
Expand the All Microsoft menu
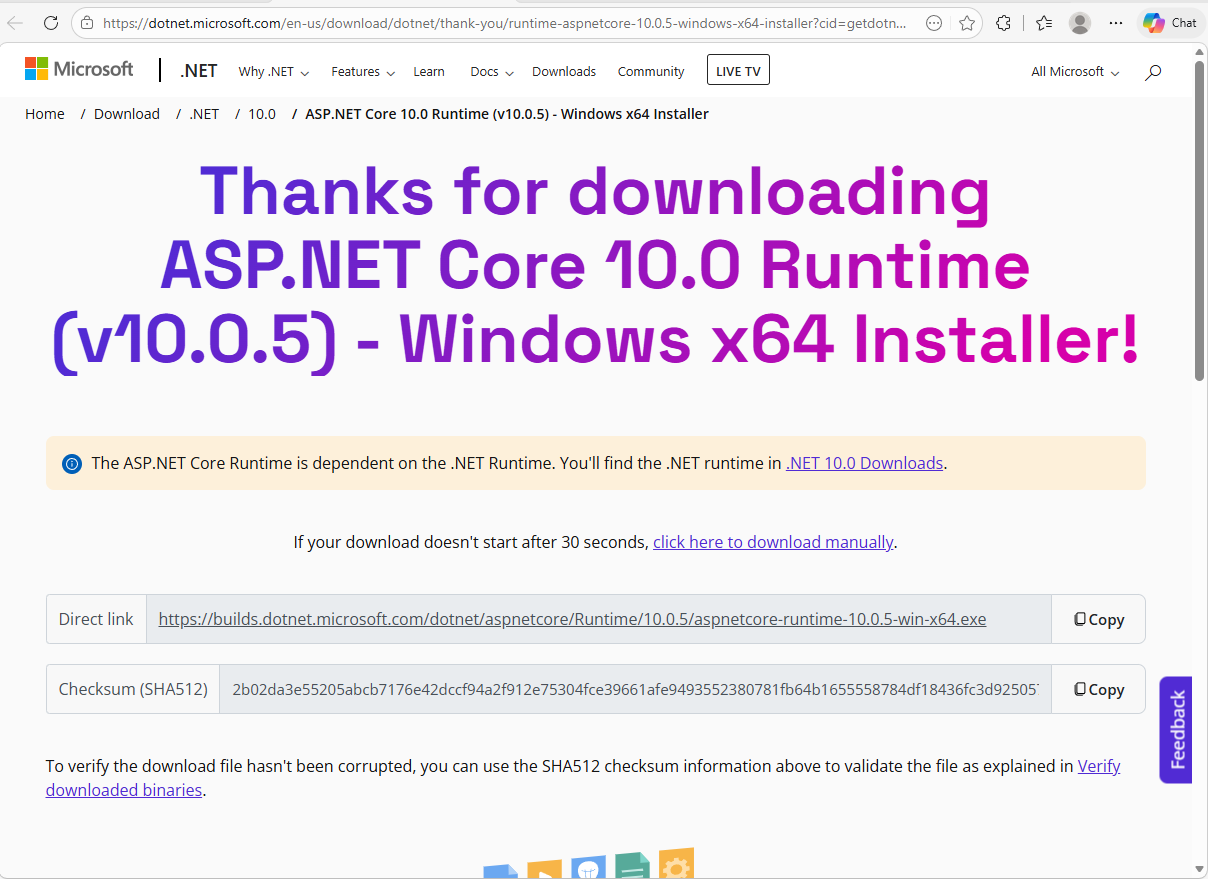[1075, 71]
